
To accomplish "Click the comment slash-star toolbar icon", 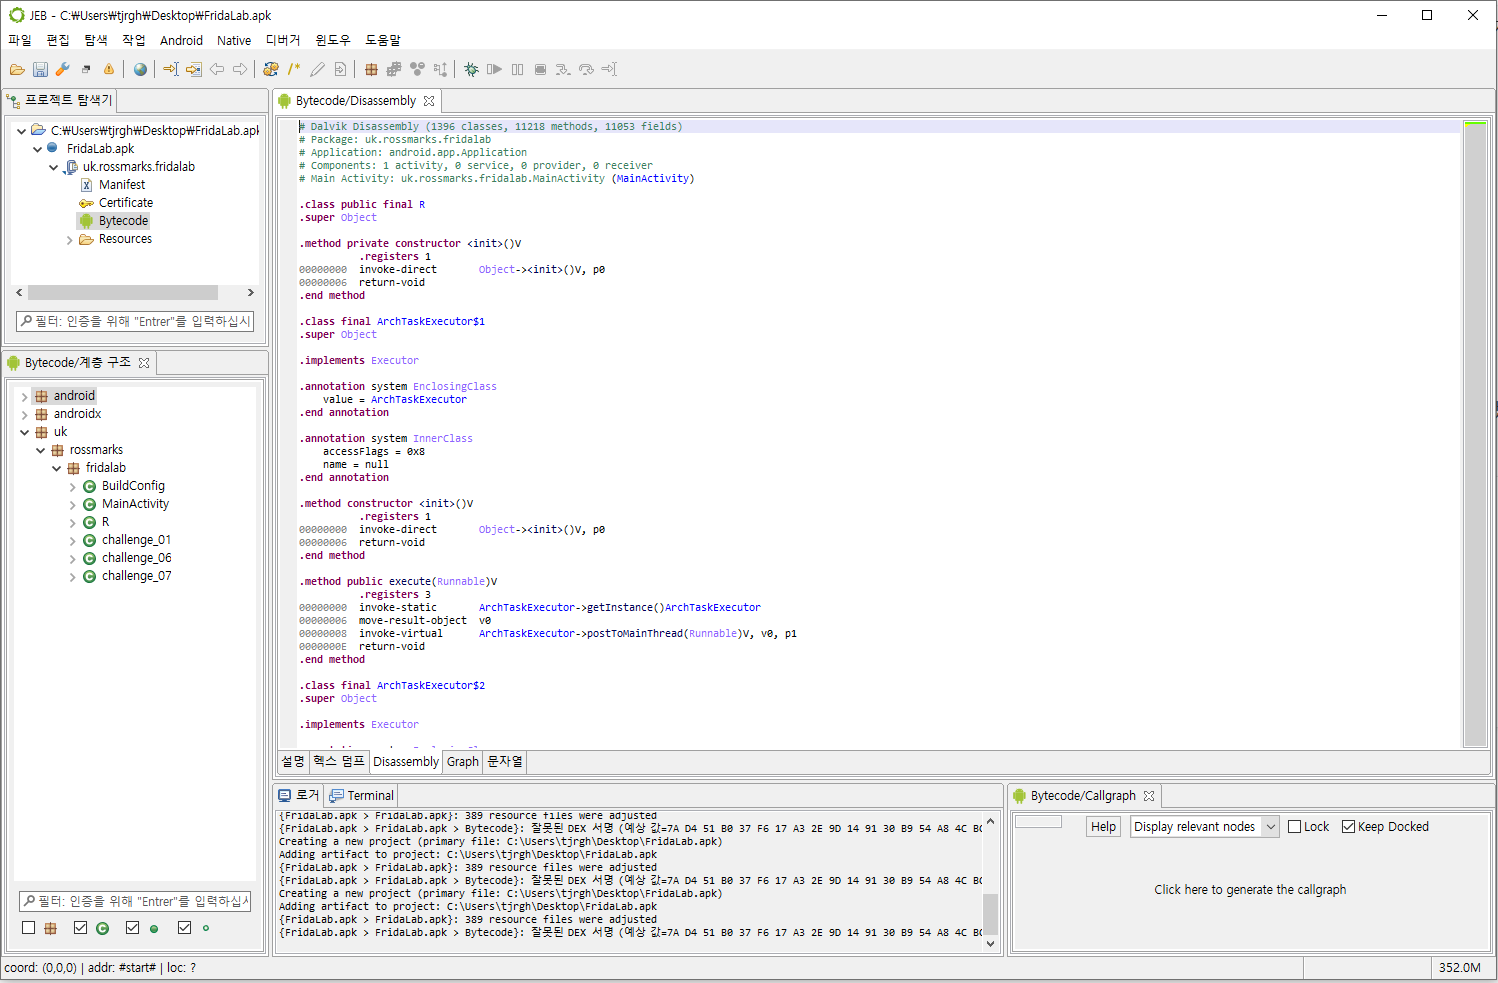I will (x=294, y=69).
